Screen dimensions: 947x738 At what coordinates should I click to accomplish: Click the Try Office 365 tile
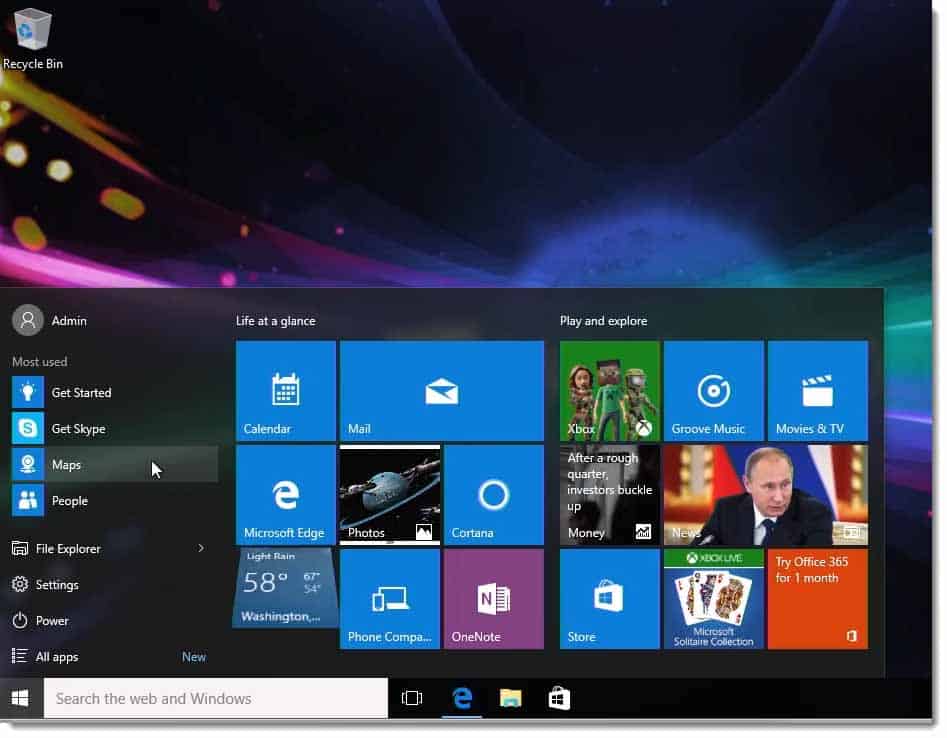[818, 599]
